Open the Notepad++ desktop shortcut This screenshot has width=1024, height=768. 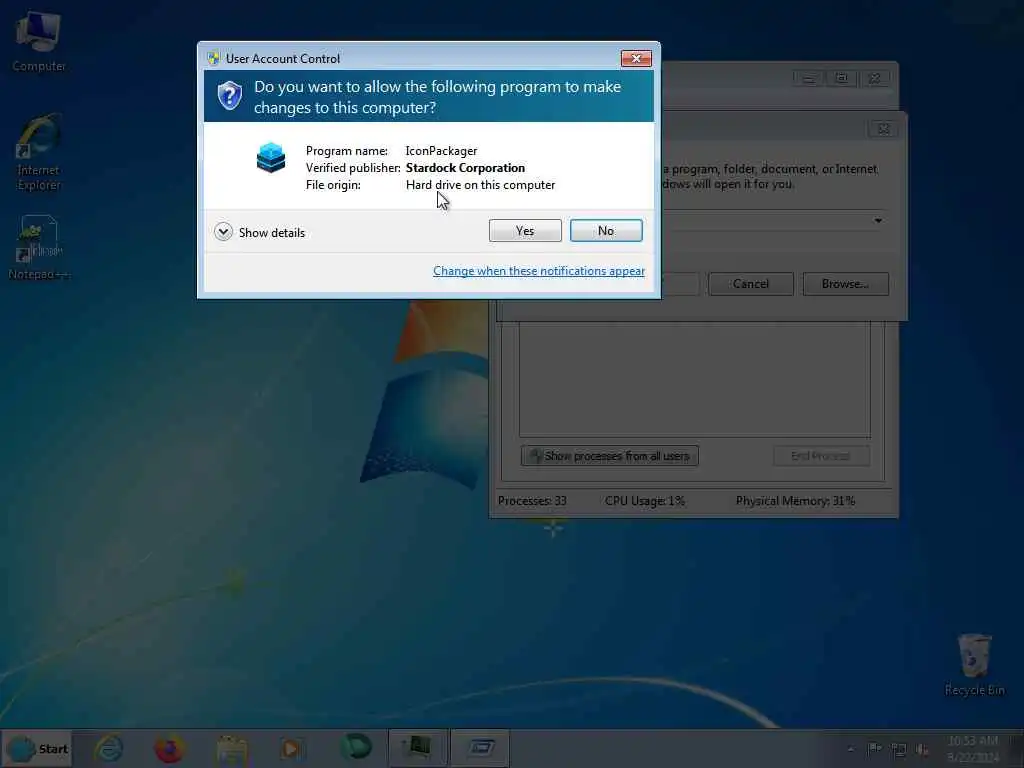tap(39, 248)
